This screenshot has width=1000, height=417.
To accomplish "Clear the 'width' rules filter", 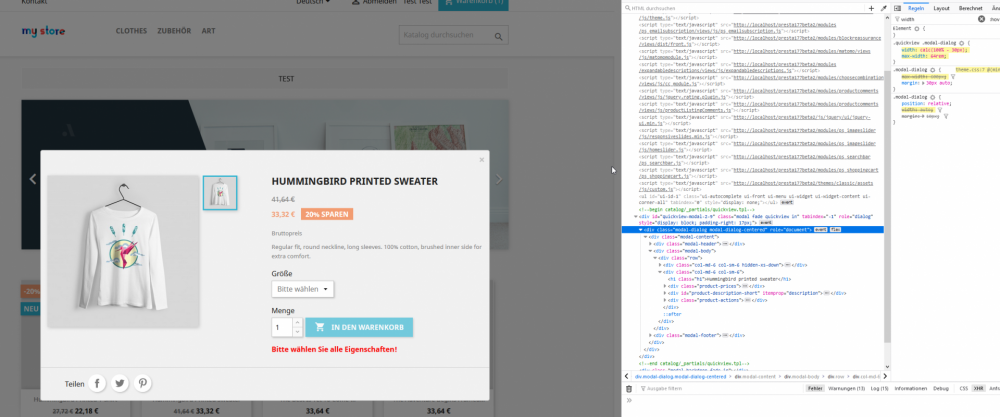I will [x=982, y=19].
